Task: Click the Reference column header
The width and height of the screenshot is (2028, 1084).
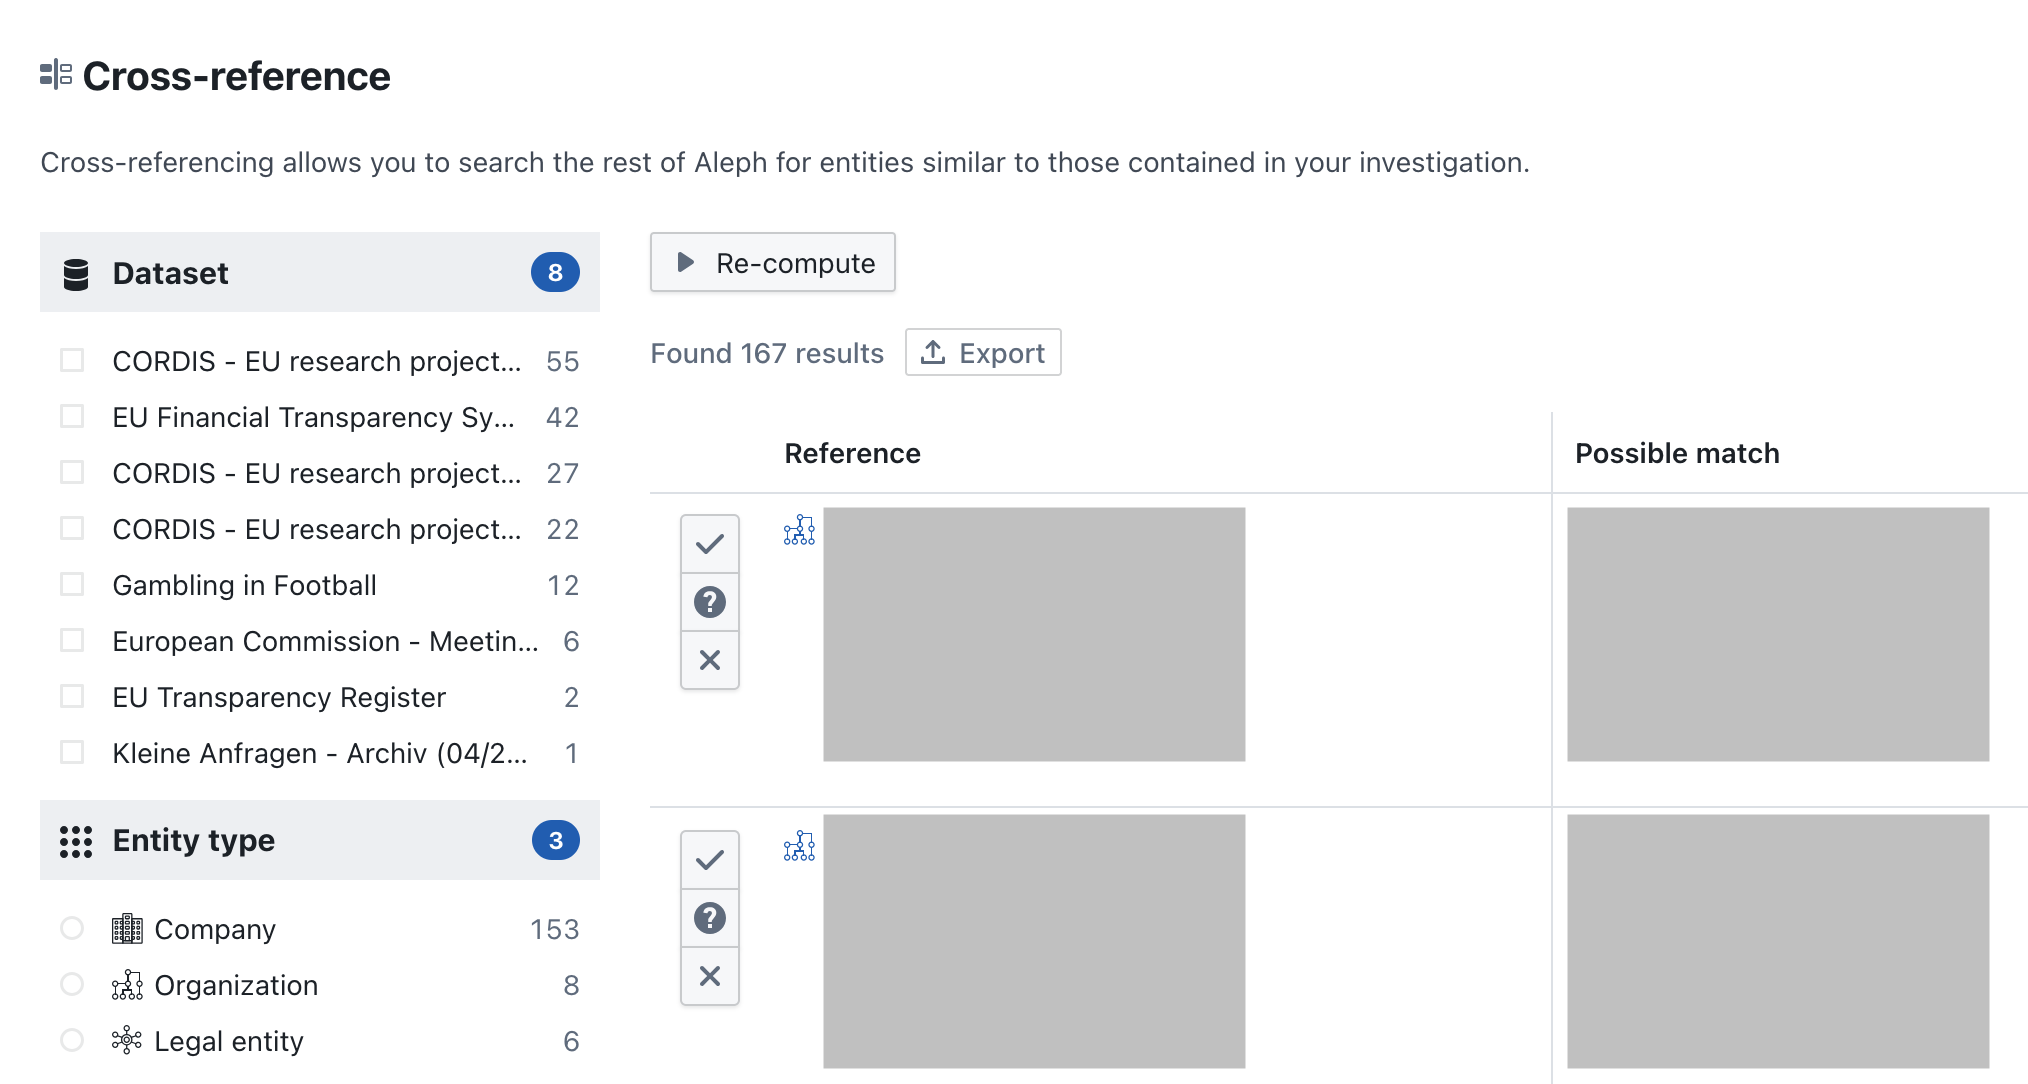Action: [x=852, y=454]
